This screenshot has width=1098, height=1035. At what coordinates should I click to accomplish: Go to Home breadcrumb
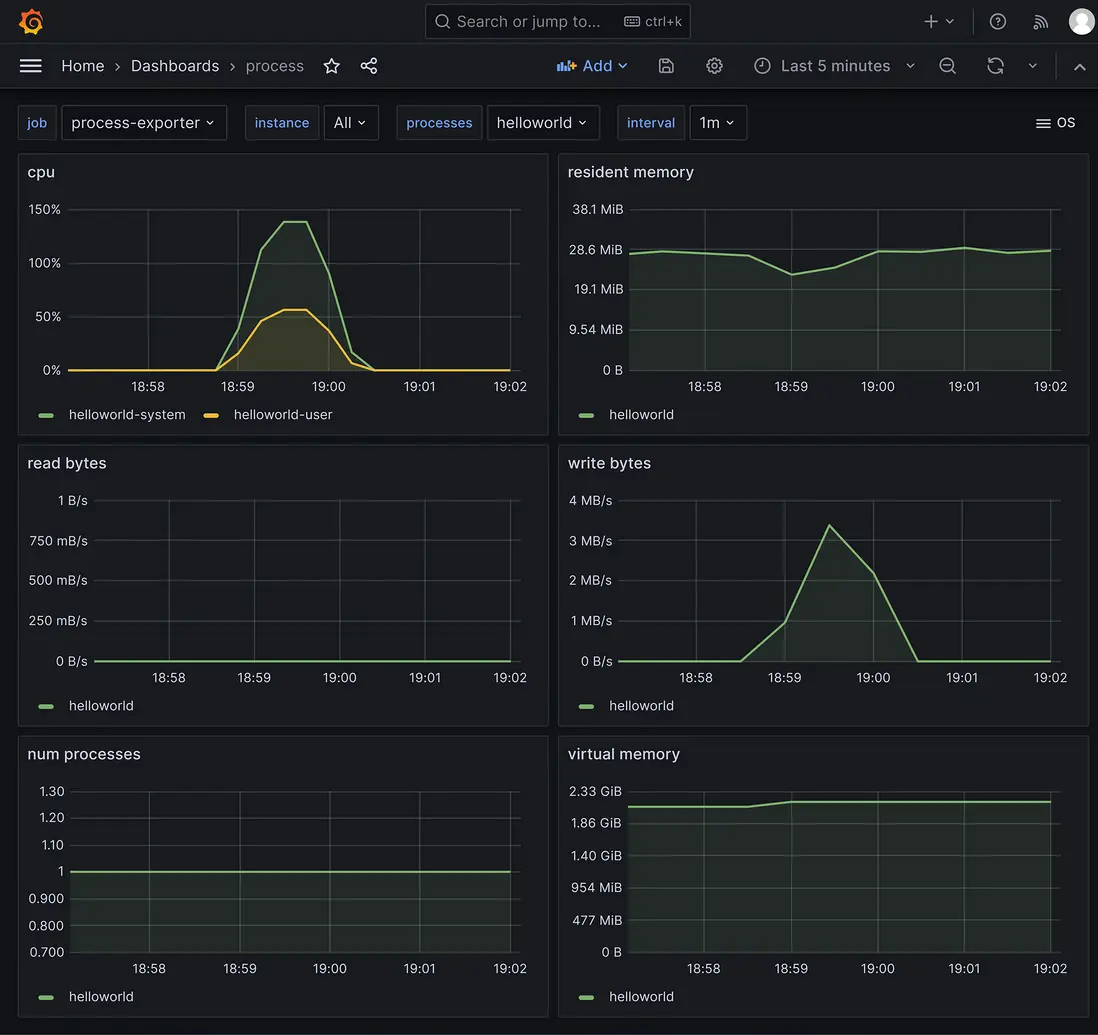[83, 66]
